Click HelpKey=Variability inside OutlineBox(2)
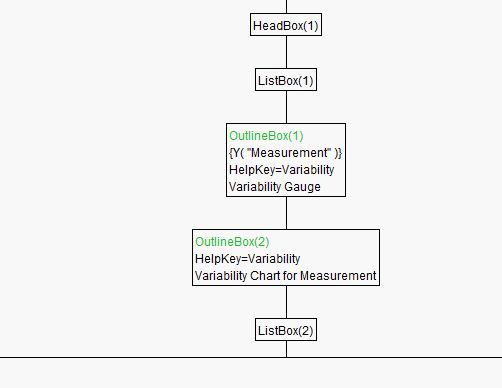This screenshot has width=502, height=388. (248, 259)
